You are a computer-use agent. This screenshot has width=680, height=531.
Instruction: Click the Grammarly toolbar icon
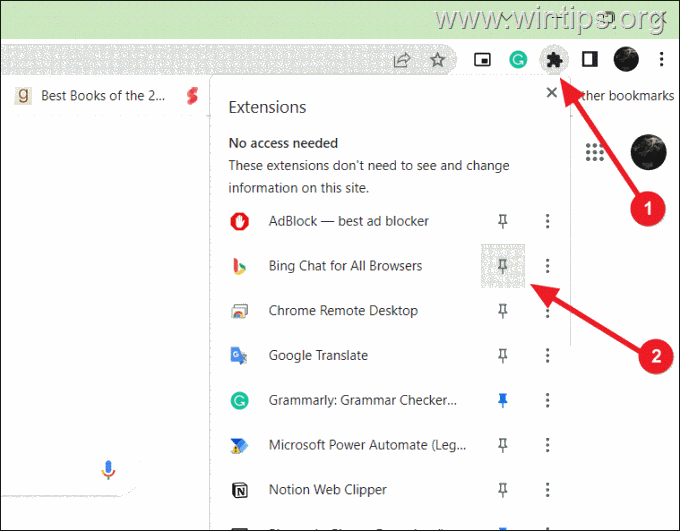click(x=518, y=59)
